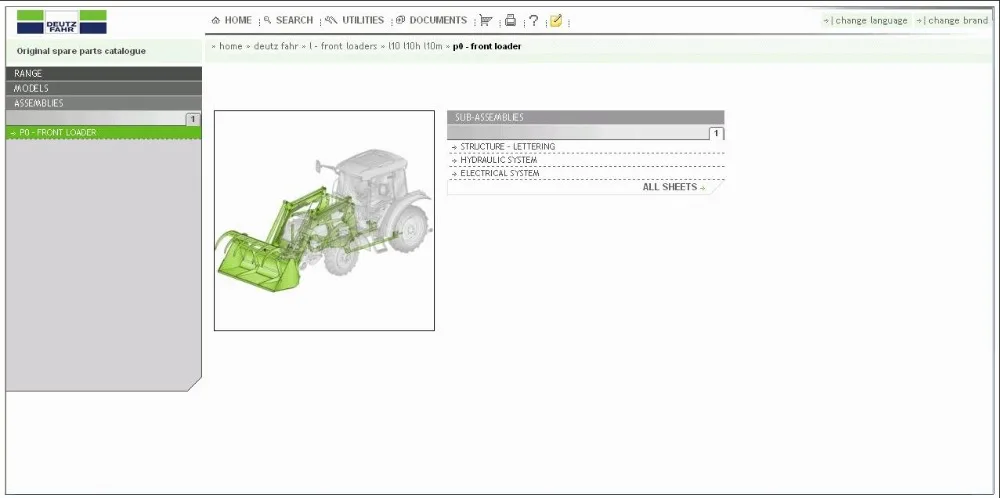
Task: Click the Deutz-Fahr logo
Action: [x=61, y=22]
